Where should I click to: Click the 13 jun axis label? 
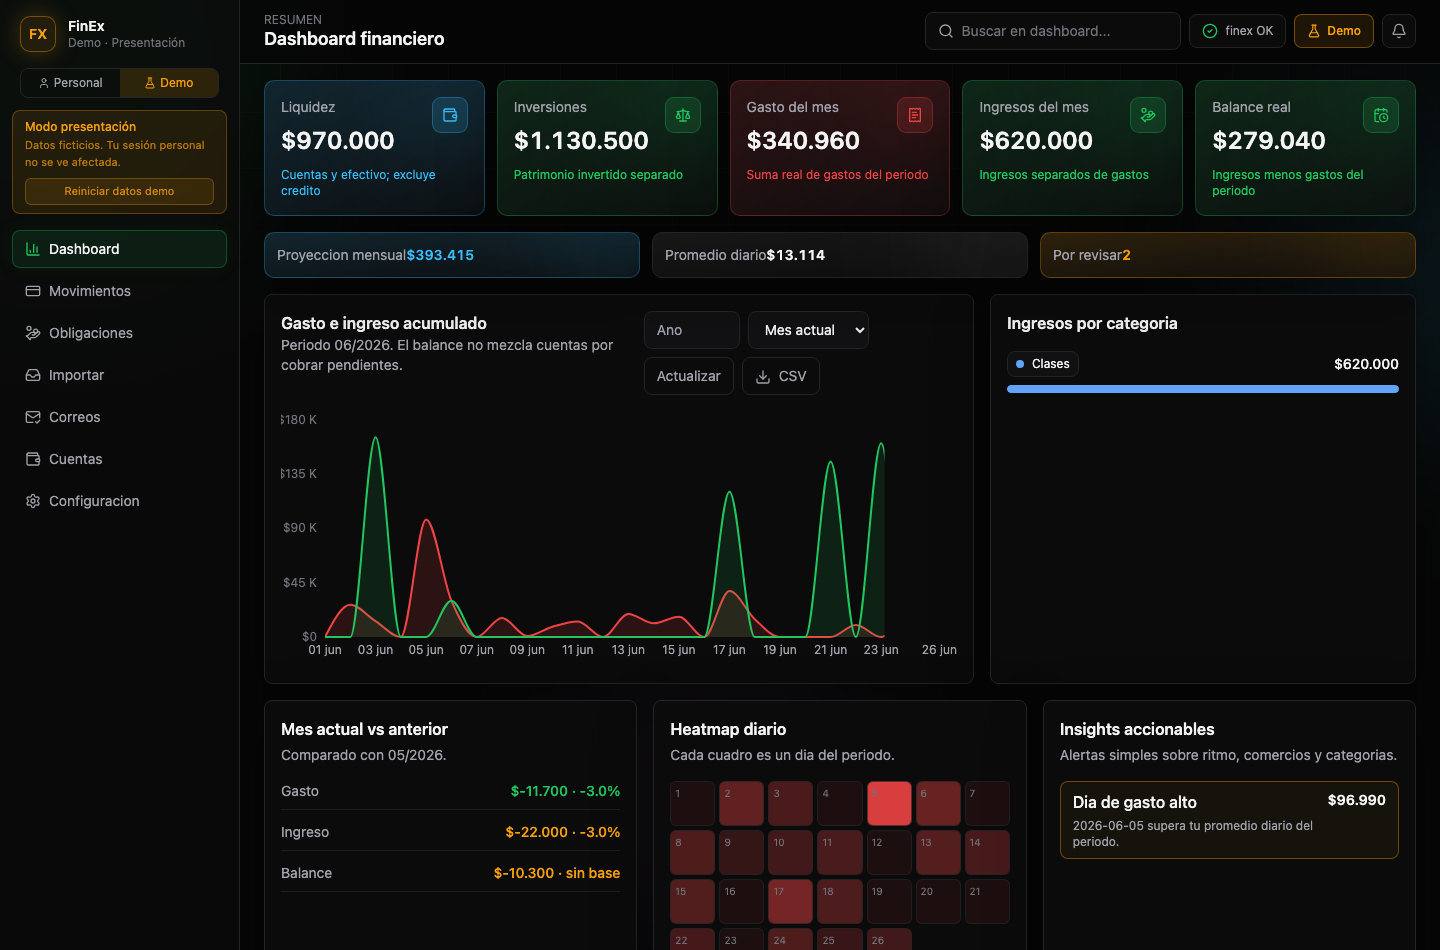tap(628, 650)
